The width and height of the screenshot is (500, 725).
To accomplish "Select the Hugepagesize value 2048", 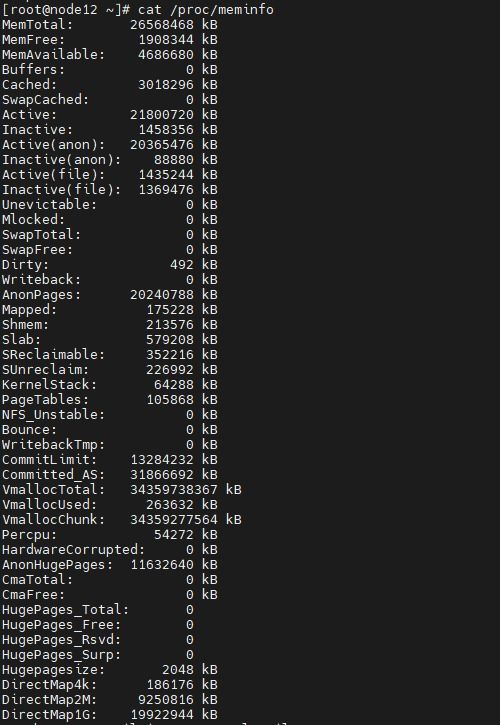I will tap(178, 670).
